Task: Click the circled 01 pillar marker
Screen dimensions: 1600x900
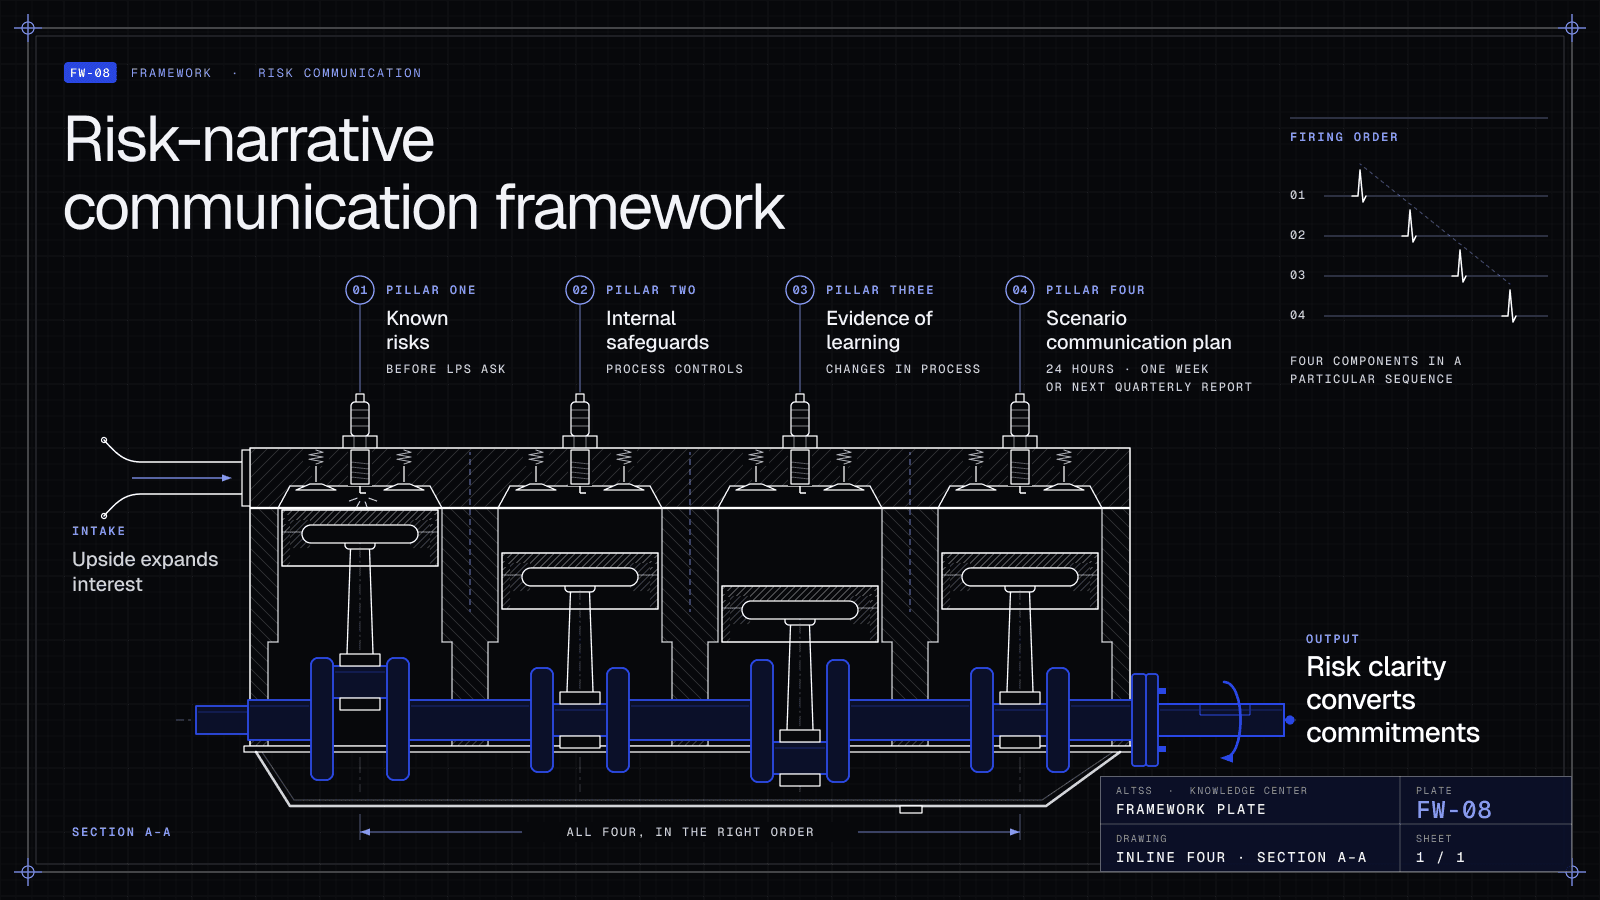Action: coord(360,290)
